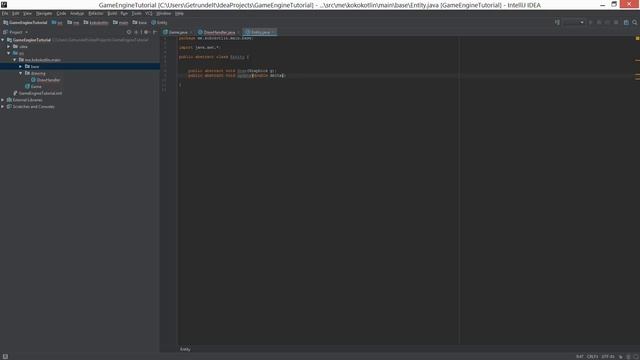Open the Tools menu

tap(136, 13)
